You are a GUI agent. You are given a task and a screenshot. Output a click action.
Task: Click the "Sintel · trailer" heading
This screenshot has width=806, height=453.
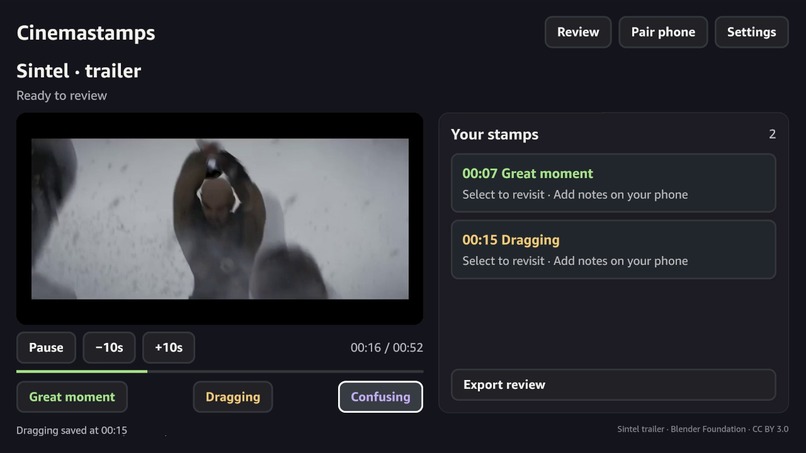point(79,71)
